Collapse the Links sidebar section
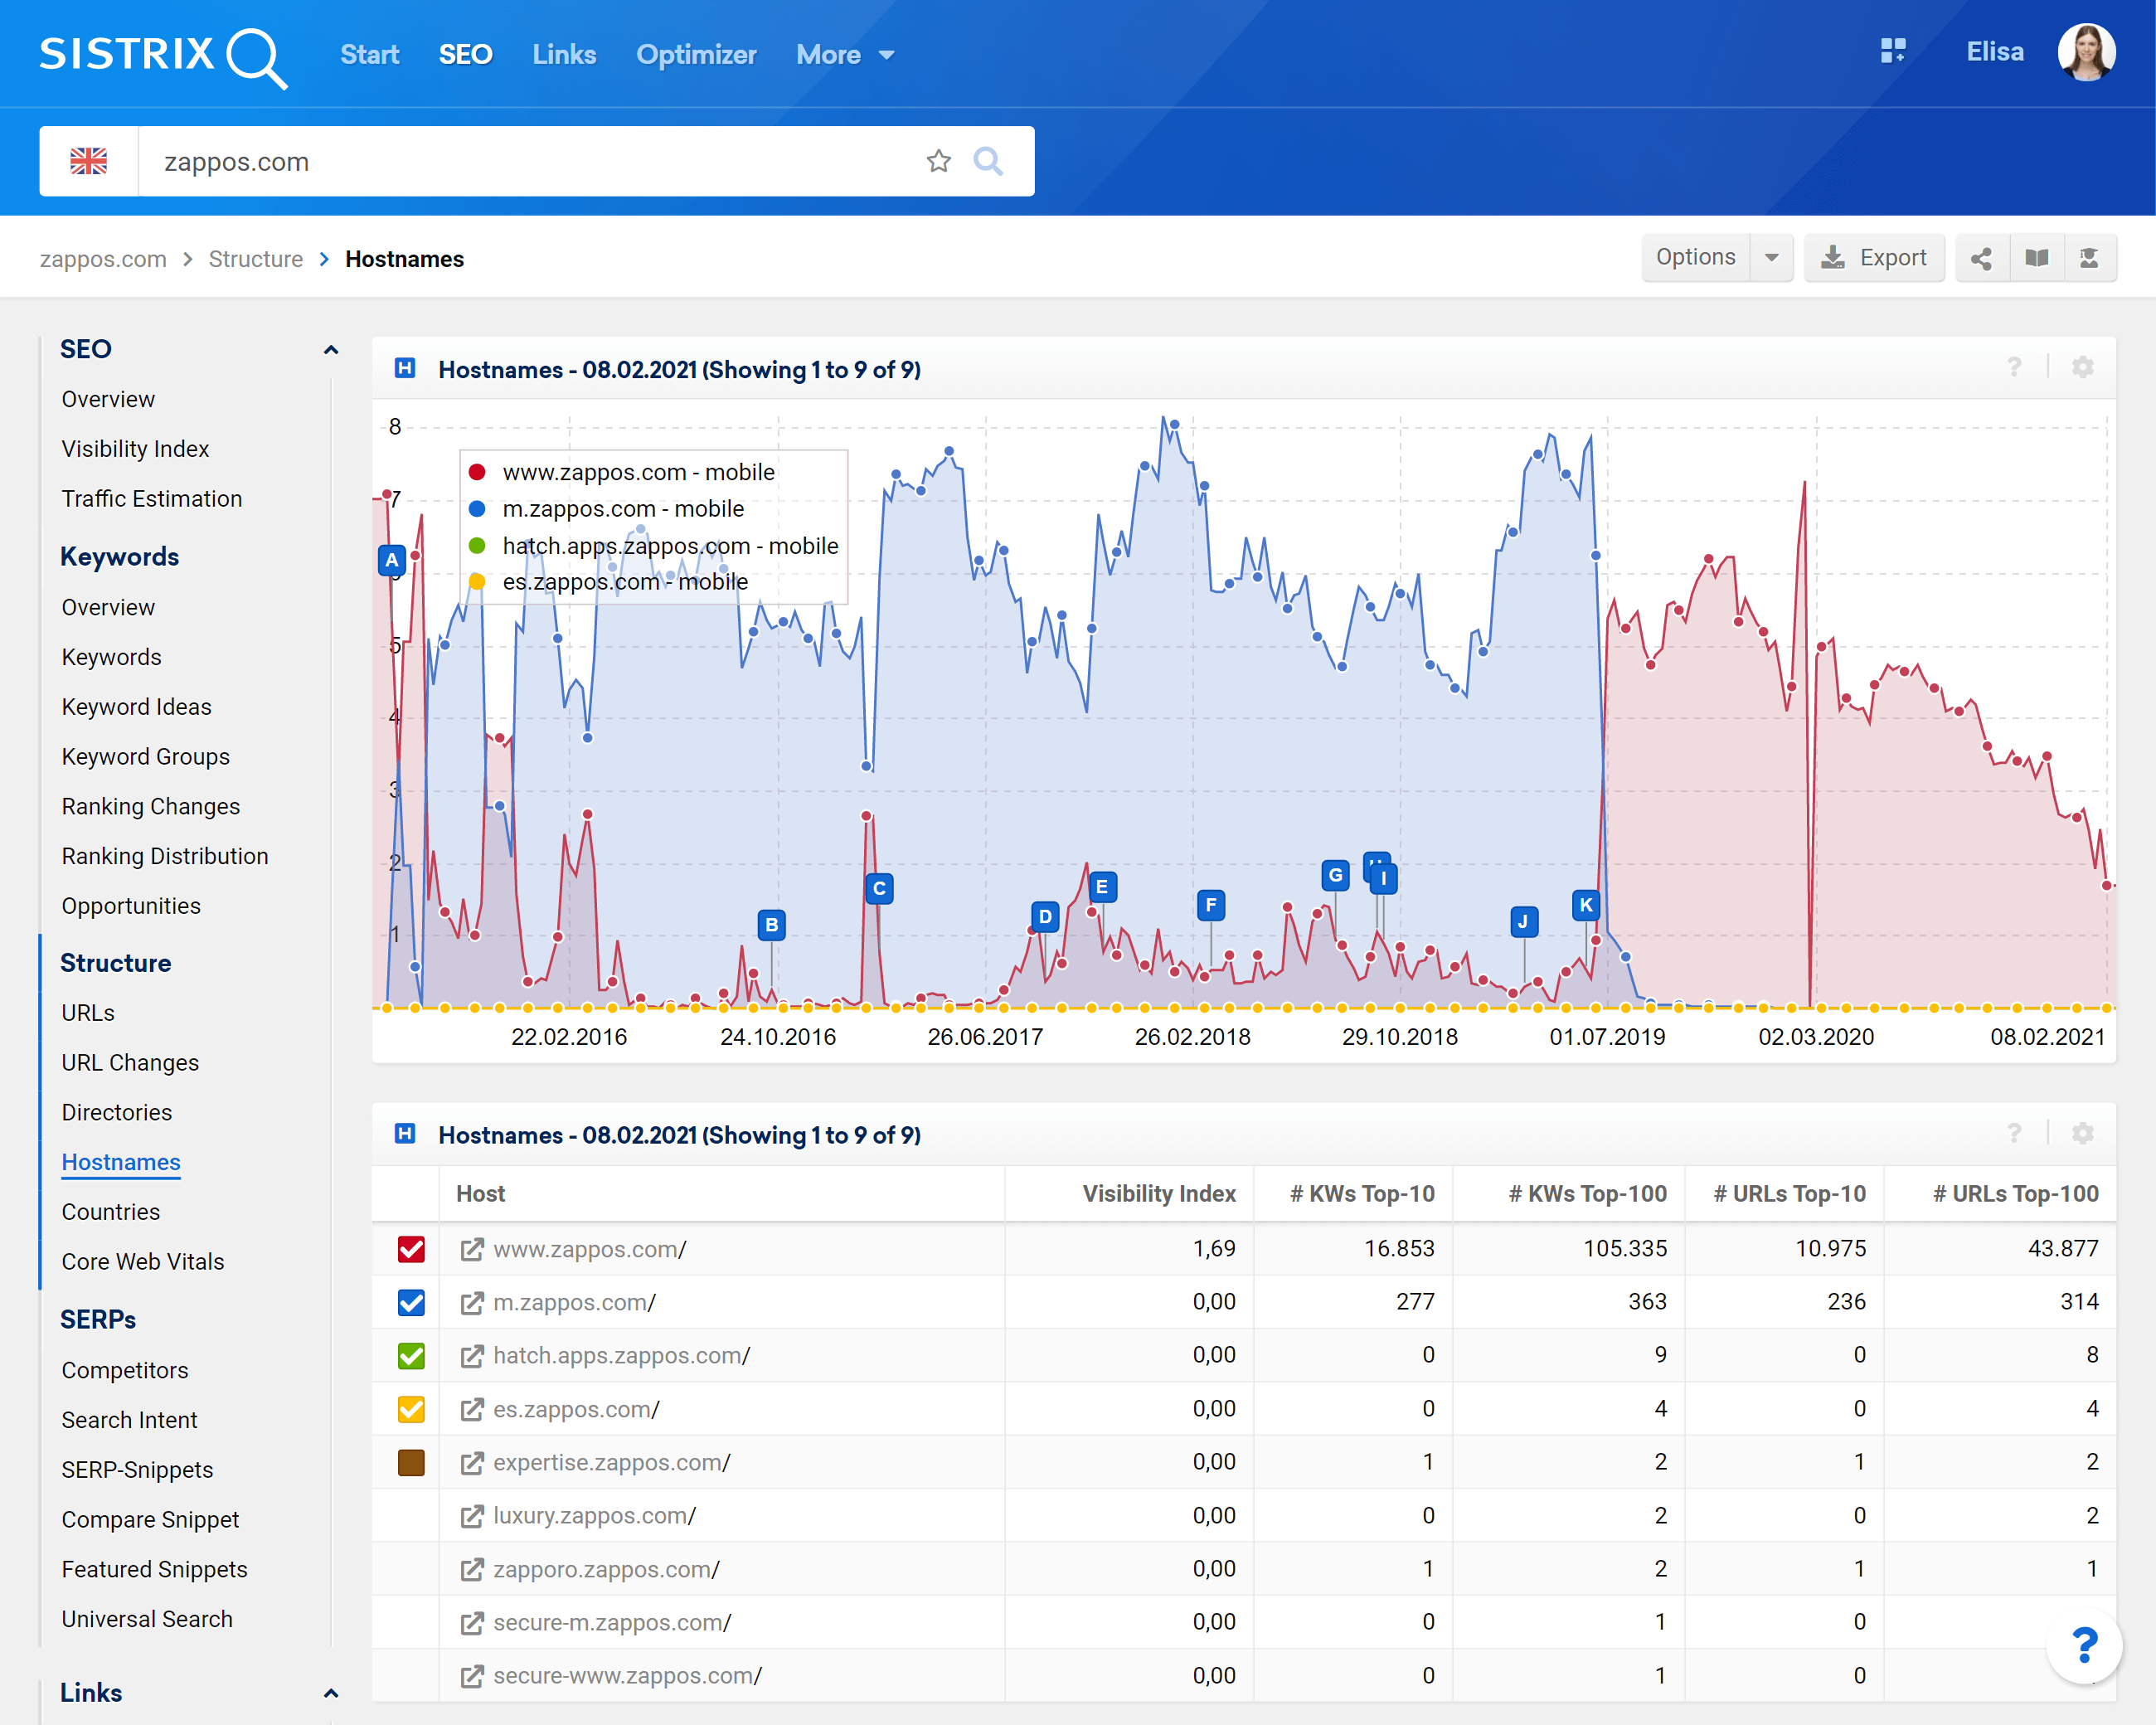 pyautogui.click(x=331, y=1693)
